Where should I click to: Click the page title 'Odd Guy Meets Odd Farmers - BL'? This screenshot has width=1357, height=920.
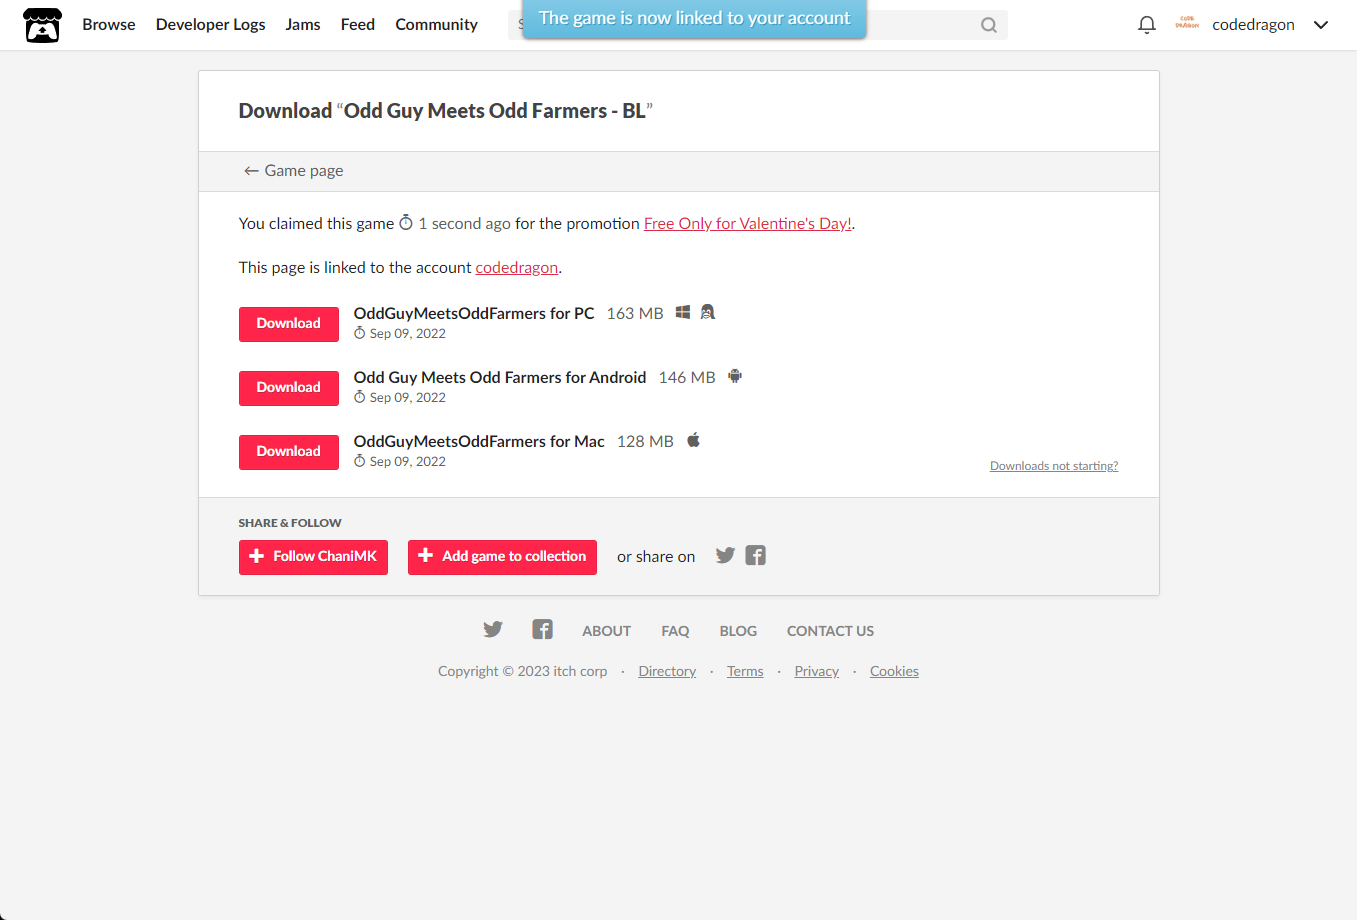(x=495, y=111)
